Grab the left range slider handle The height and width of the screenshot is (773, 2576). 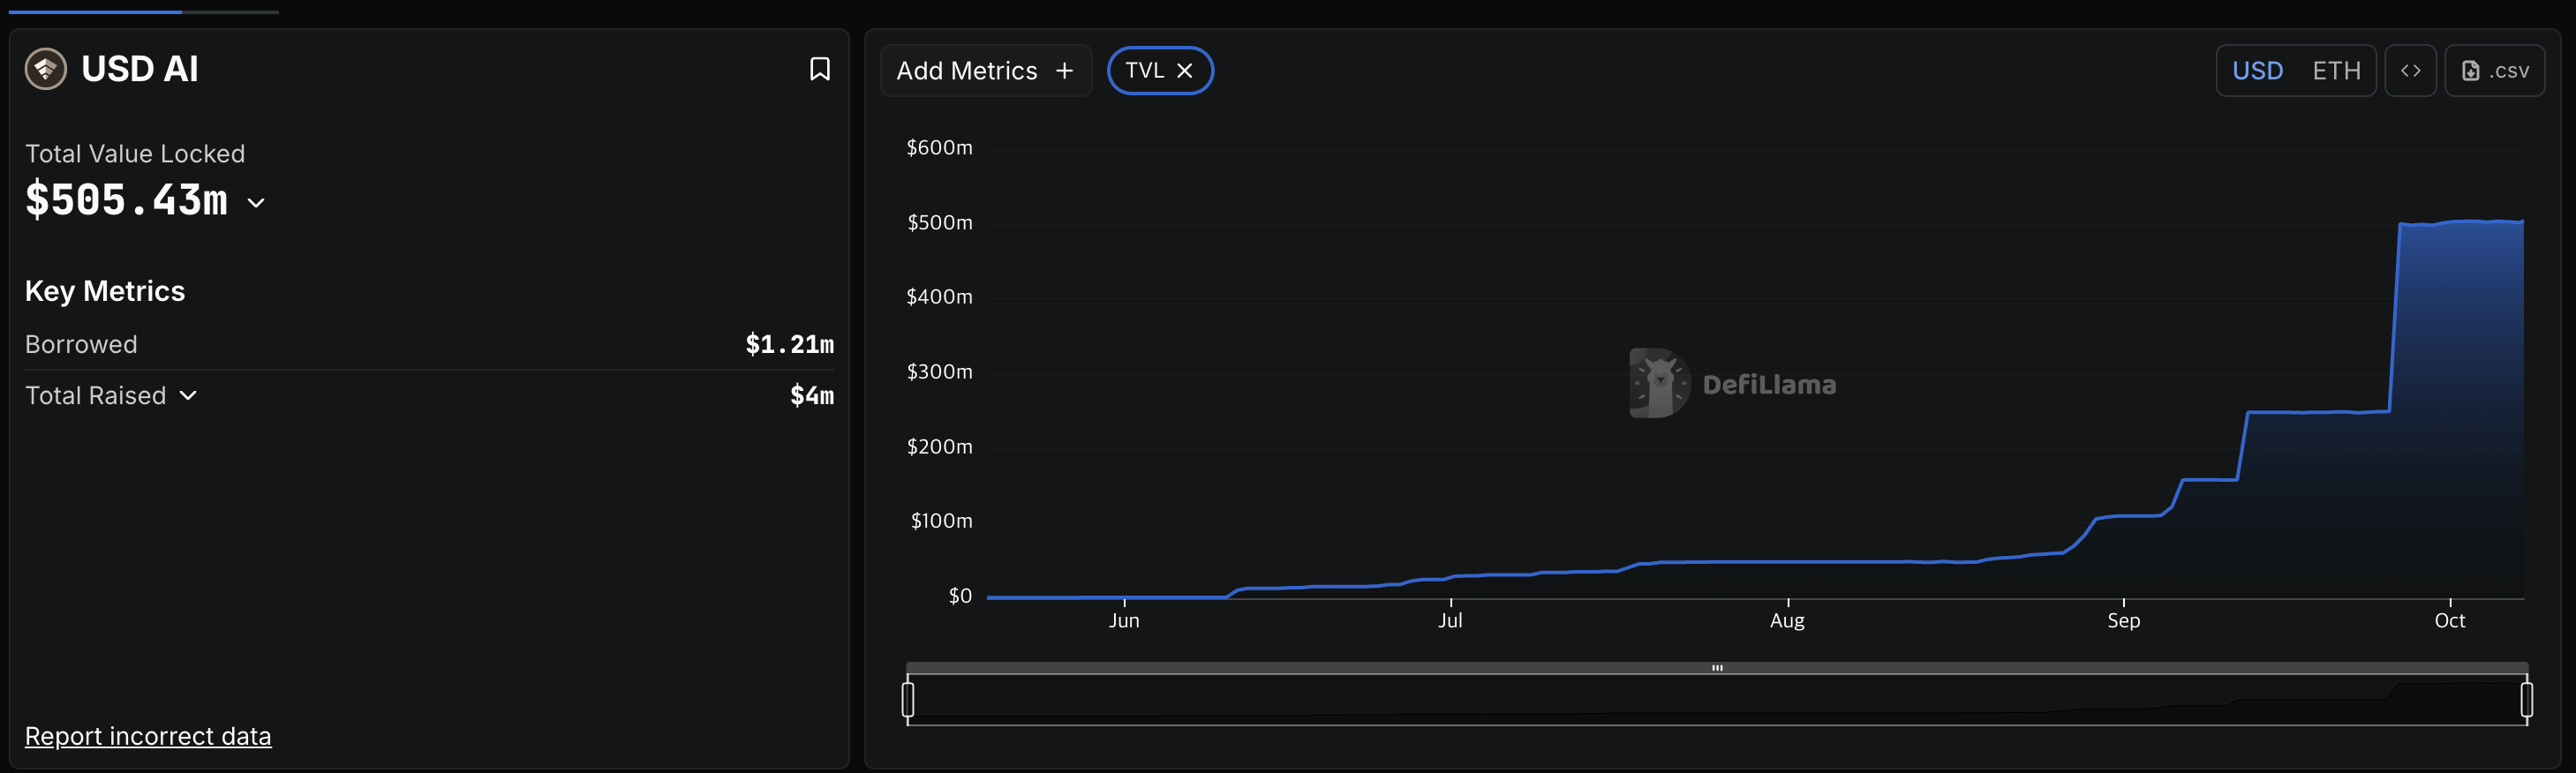[908, 699]
